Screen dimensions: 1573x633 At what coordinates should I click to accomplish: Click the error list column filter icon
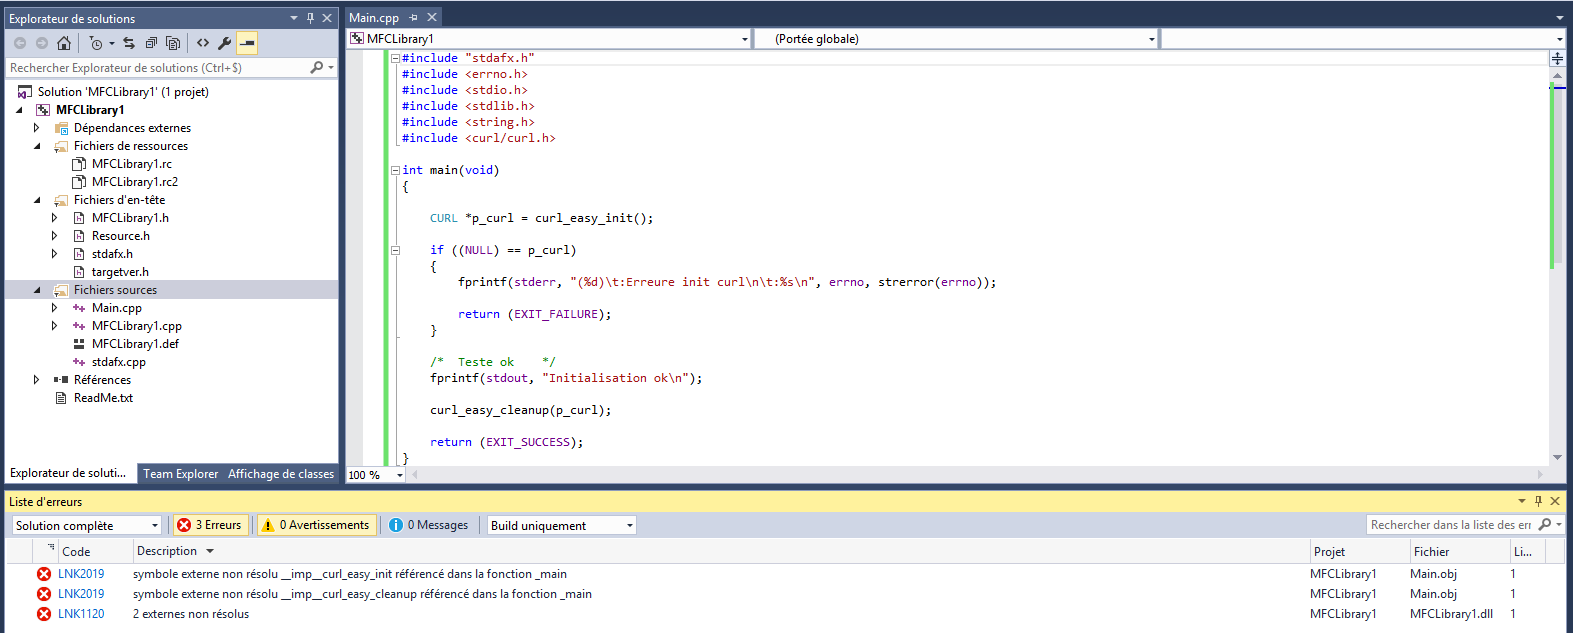(x=50, y=548)
